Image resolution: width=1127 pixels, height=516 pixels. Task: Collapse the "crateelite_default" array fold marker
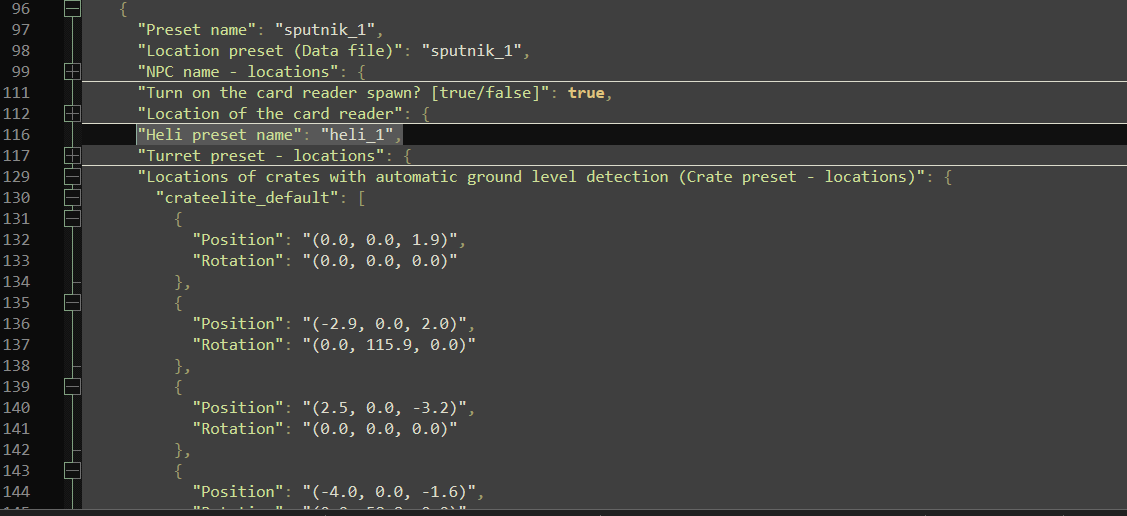coord(71,198)
